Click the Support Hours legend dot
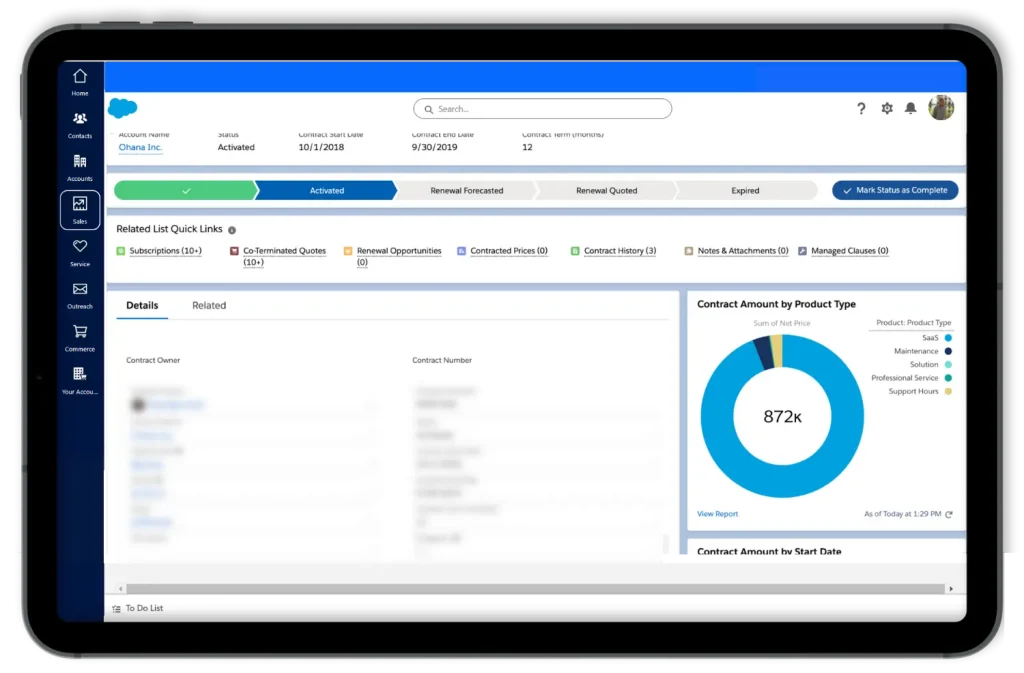Screen dimensions: 1024x673 [x=948, y=392]
